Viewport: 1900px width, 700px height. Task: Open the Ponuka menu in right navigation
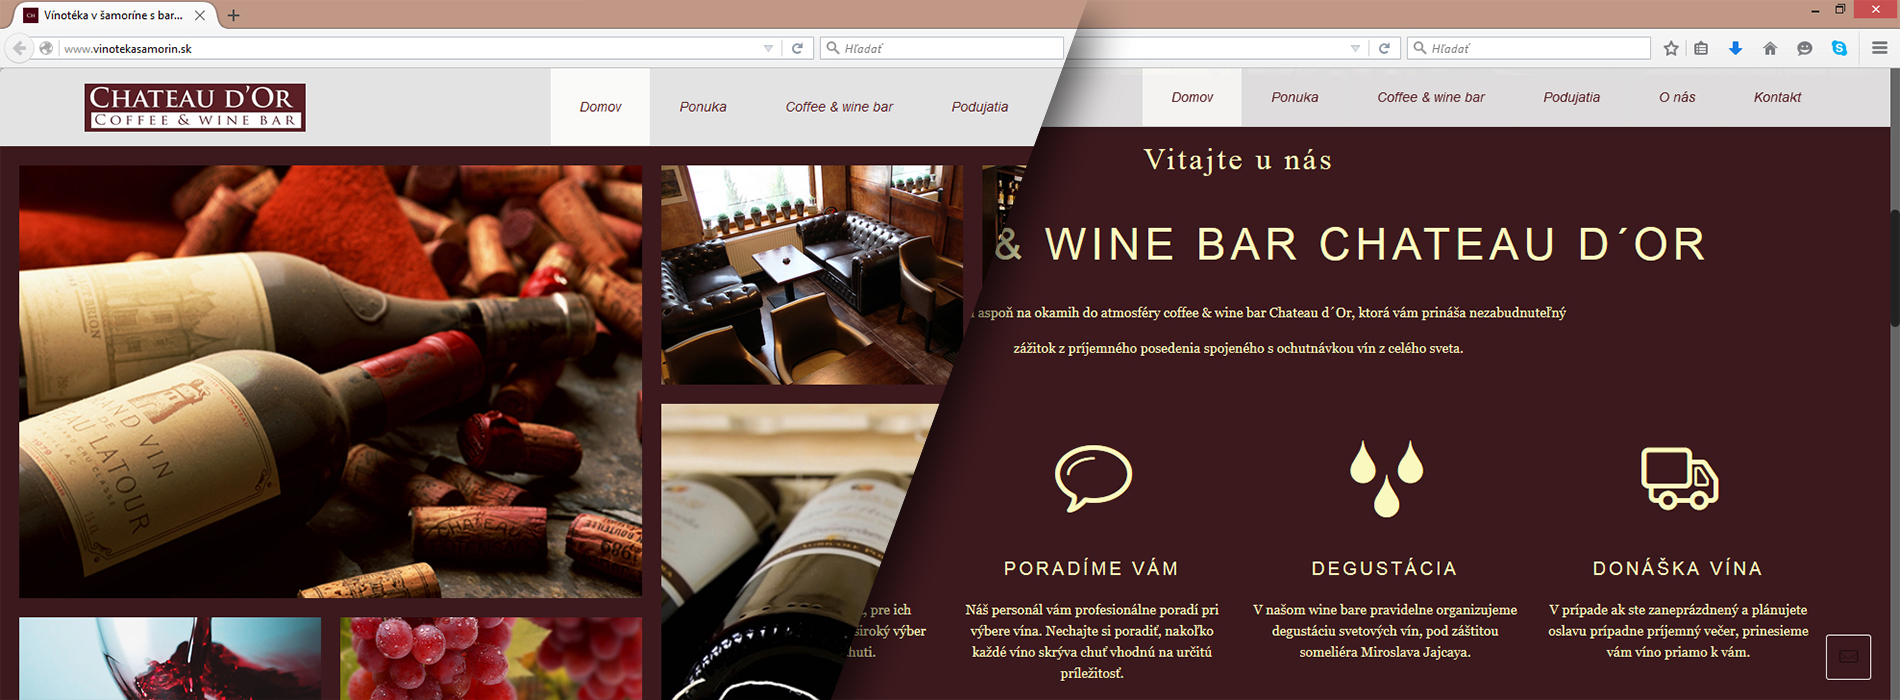pos(1295,97)
